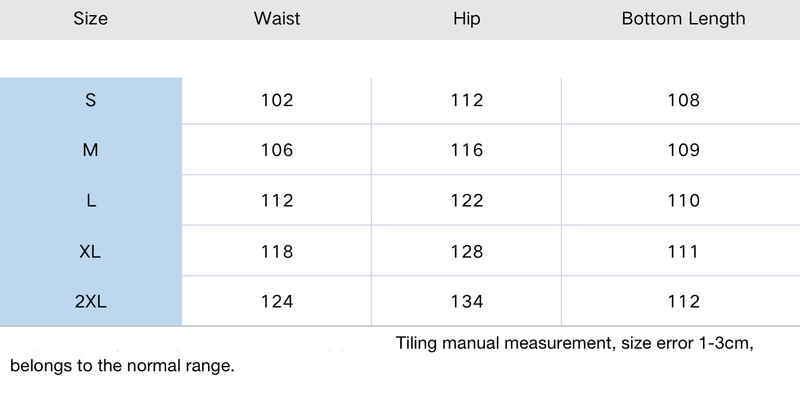Click bottom length value 108 for size S
Image resolution: width=800 pixels, height=417 pixels.
683,100
